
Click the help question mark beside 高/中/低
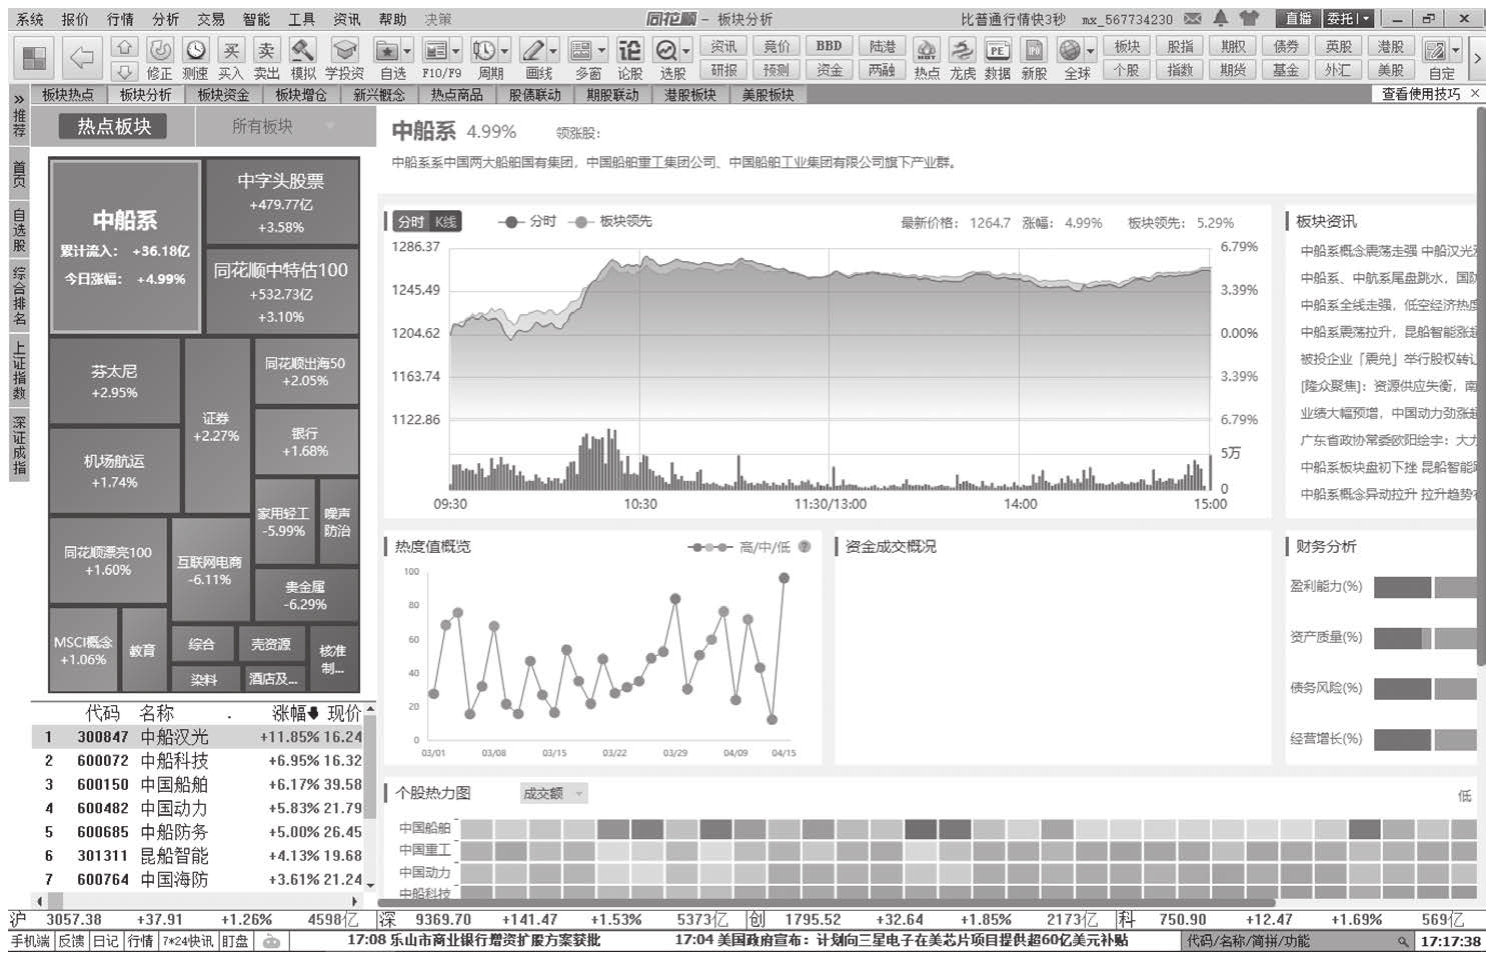tap(804, 547)
